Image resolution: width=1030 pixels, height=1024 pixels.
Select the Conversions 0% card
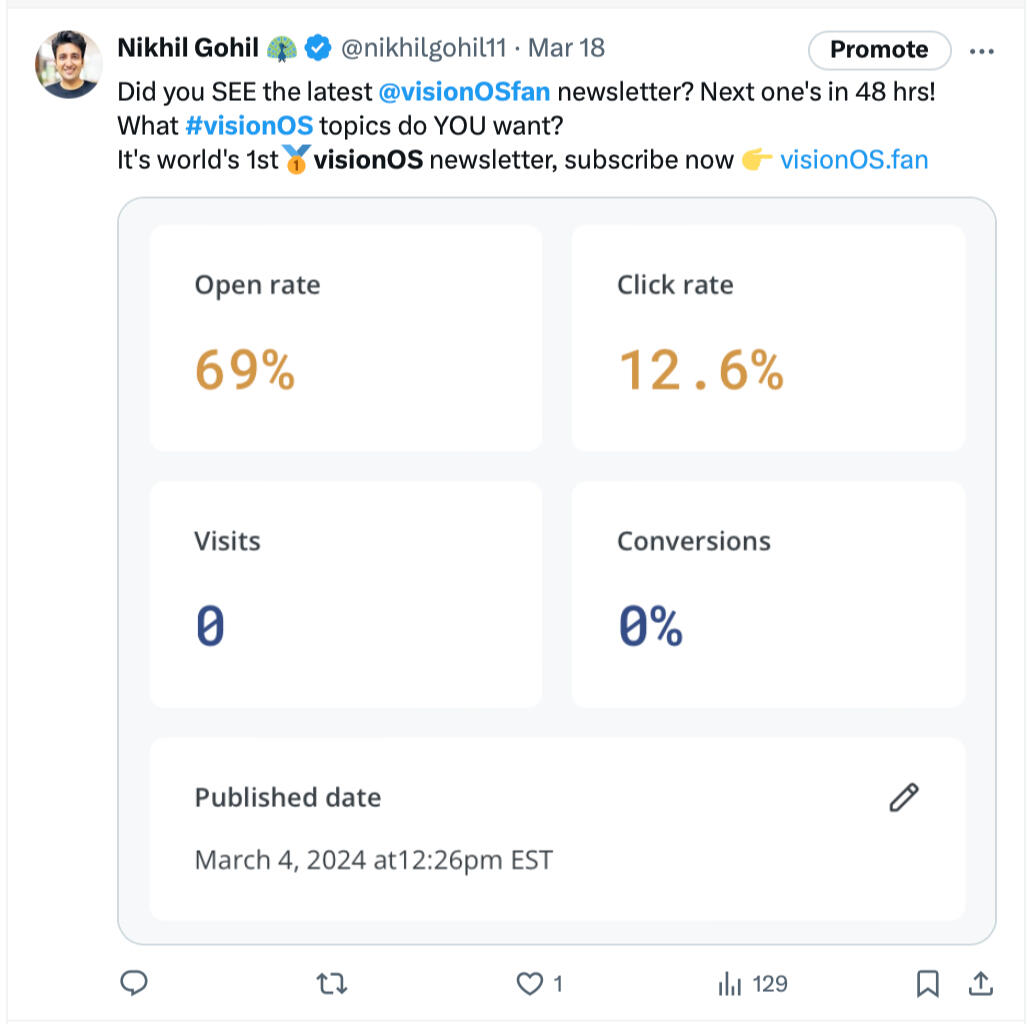click(x=768, y=594)
